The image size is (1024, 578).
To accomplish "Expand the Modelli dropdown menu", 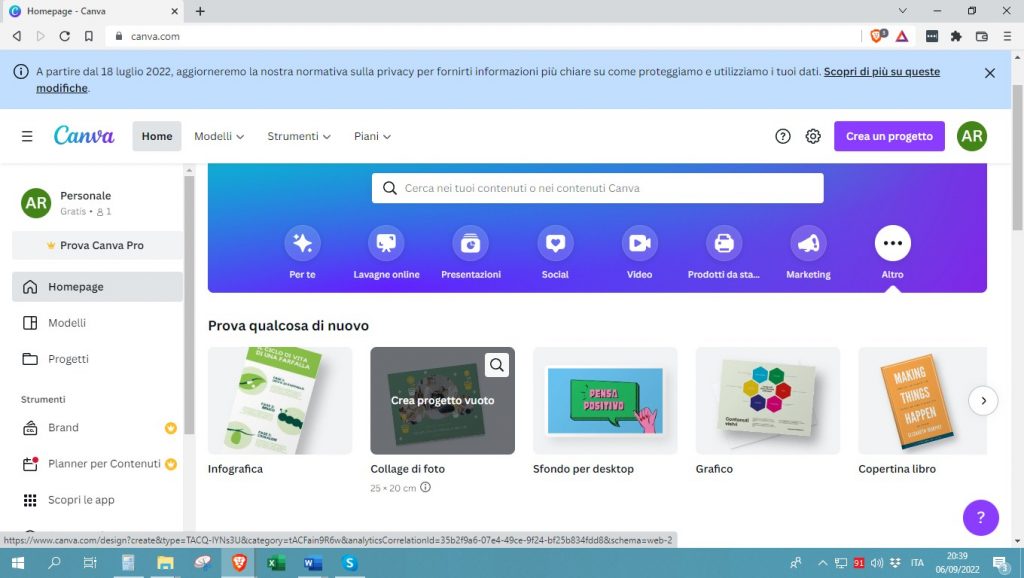I will (x=219, y=136).
